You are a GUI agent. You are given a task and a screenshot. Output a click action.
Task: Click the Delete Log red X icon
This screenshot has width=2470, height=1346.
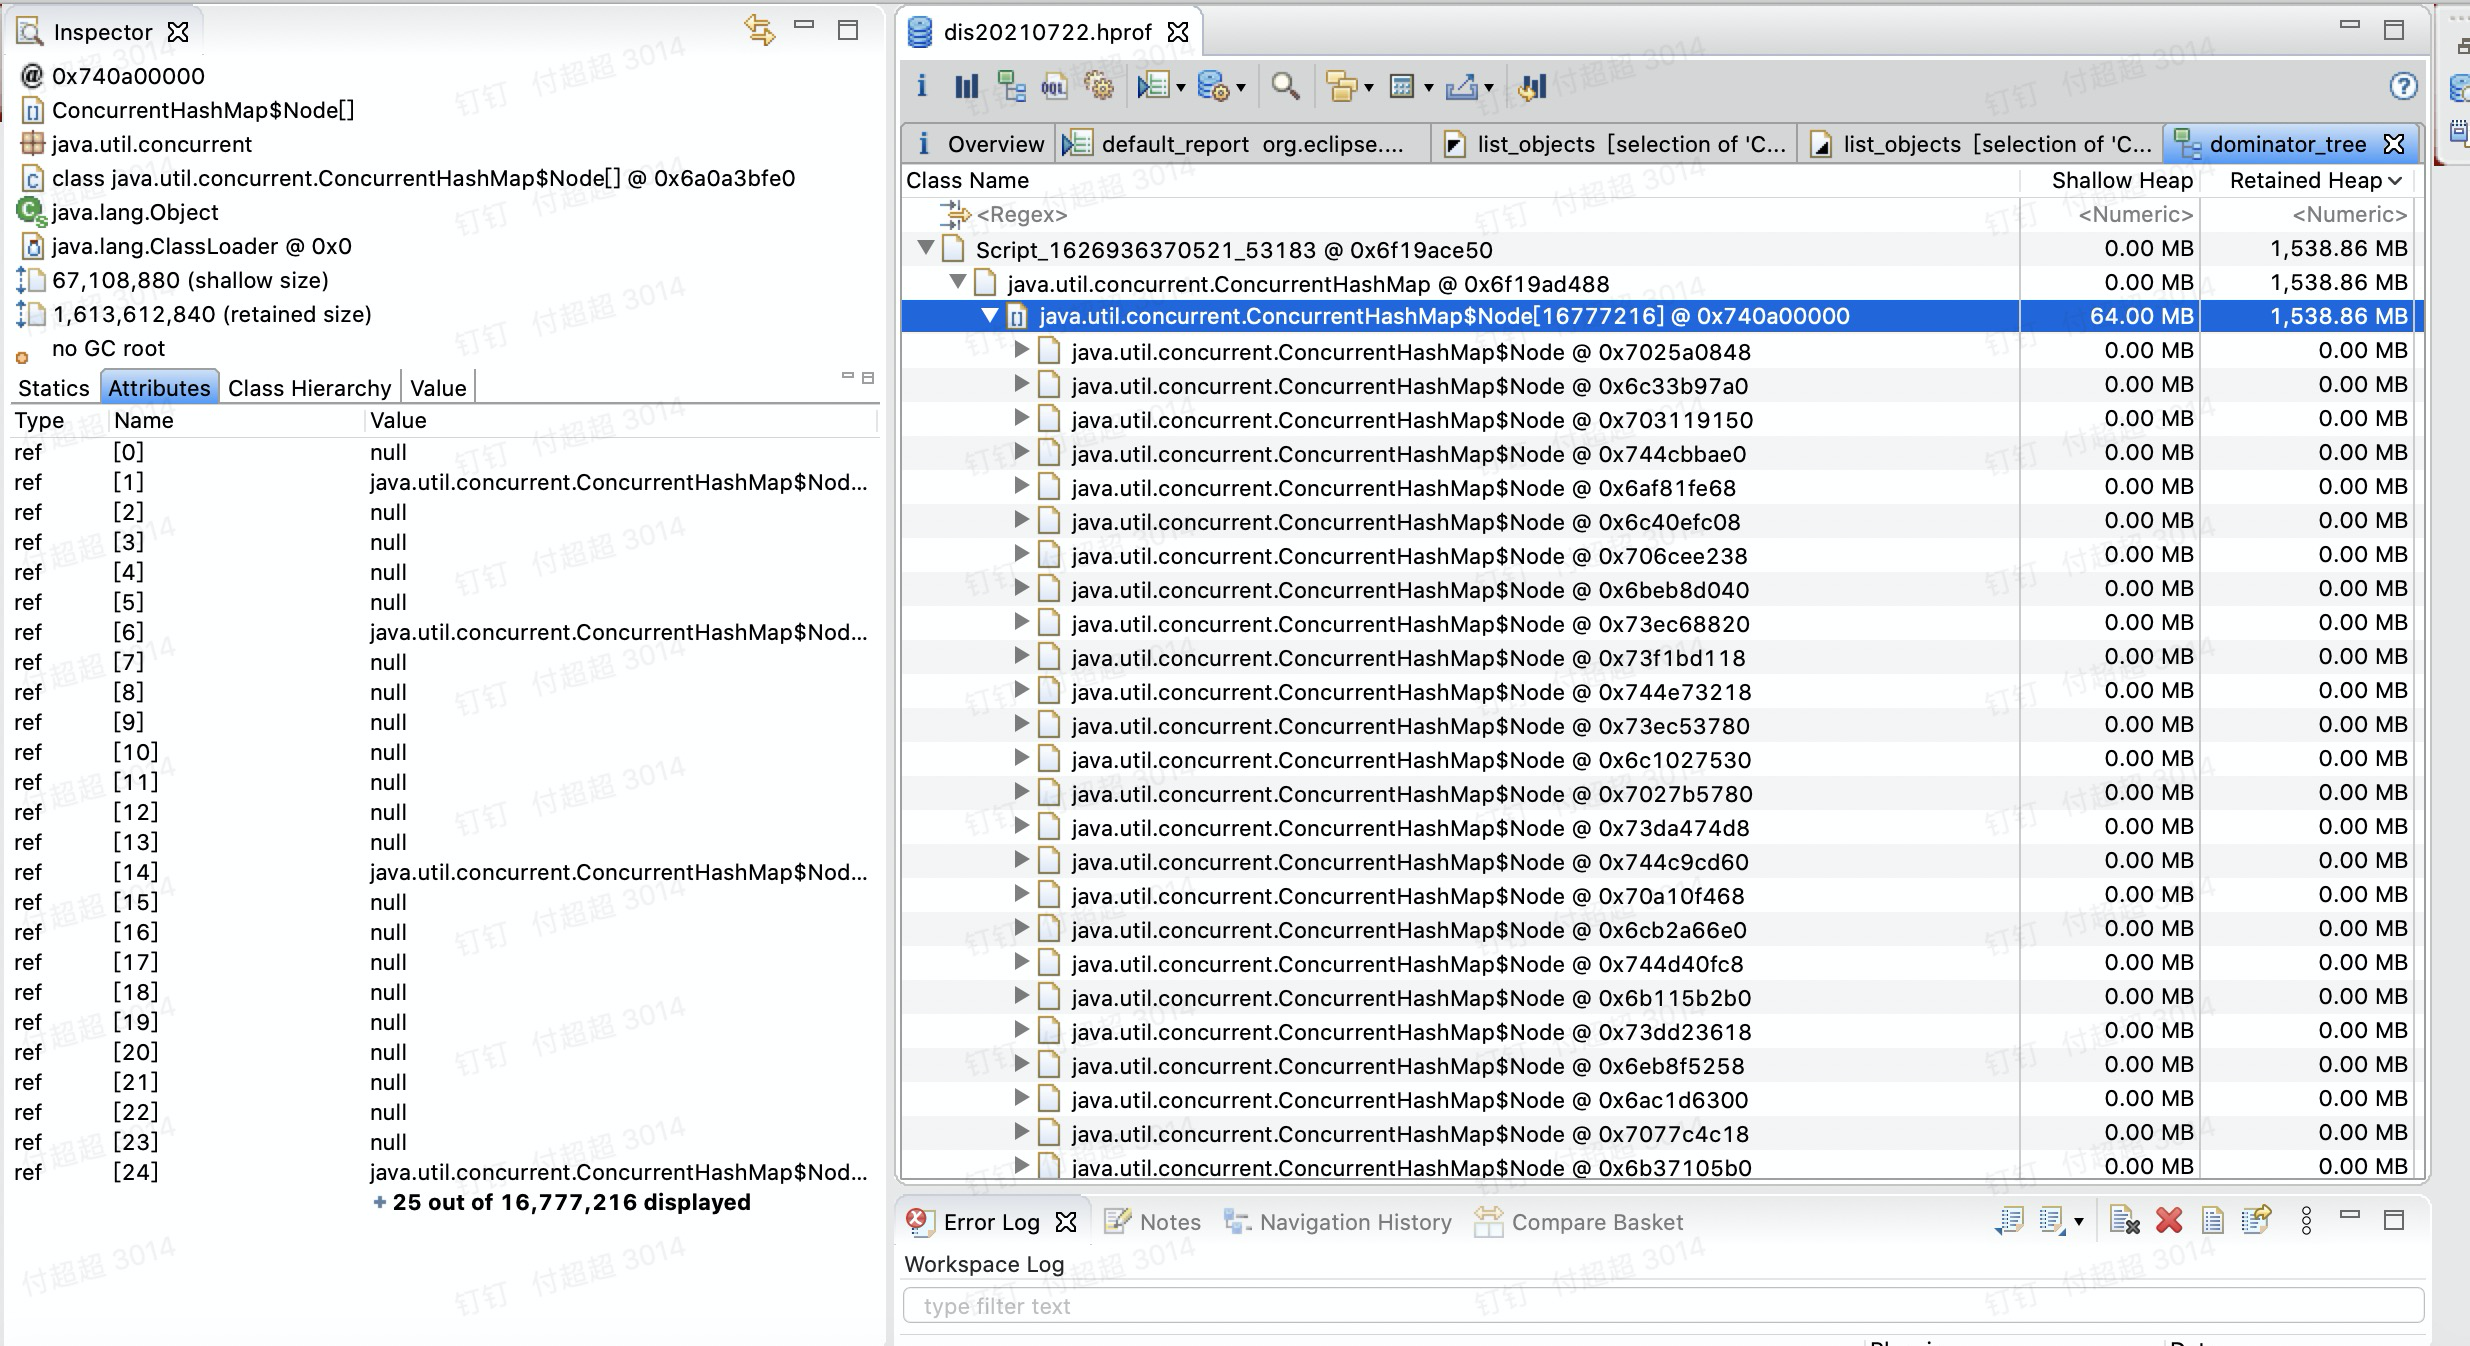tap(2168, 1220)
